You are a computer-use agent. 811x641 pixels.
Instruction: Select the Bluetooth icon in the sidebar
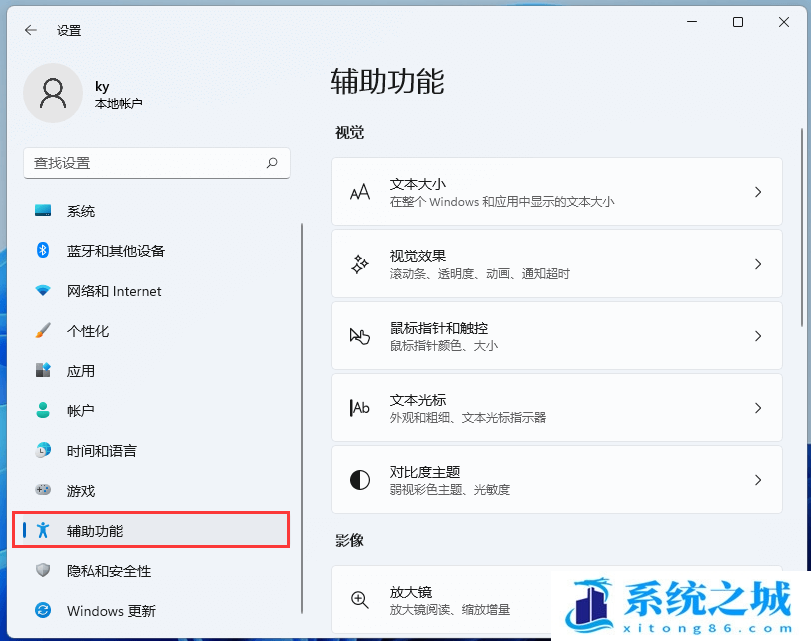(x=43, y=251)
